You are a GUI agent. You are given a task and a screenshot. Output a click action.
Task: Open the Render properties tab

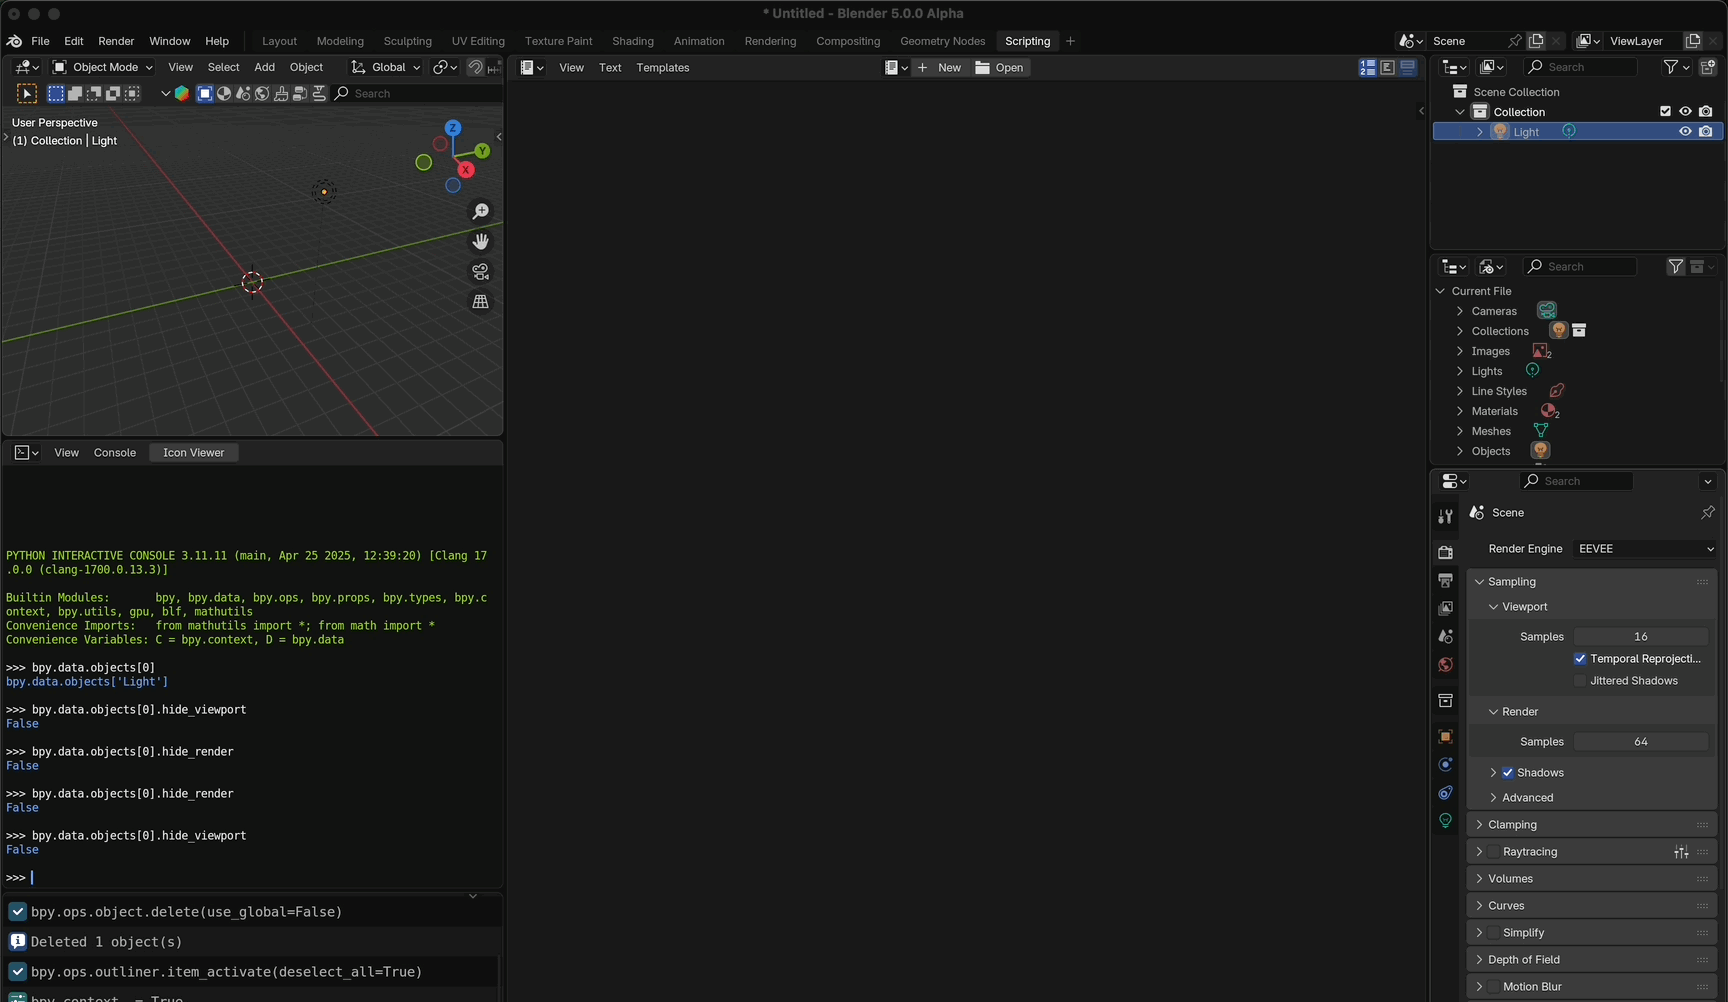[1445, 552]
